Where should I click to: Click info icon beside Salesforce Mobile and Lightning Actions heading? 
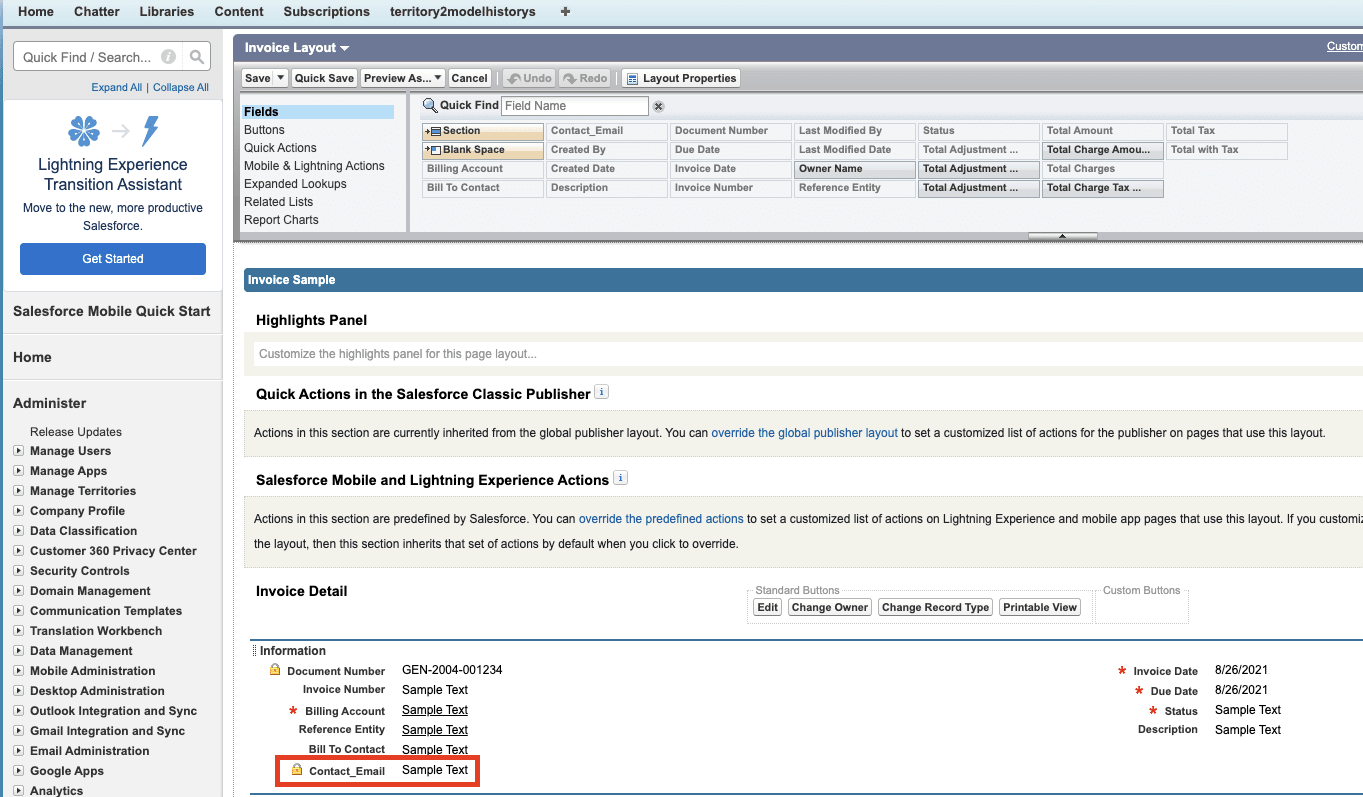tap(620, 478)
